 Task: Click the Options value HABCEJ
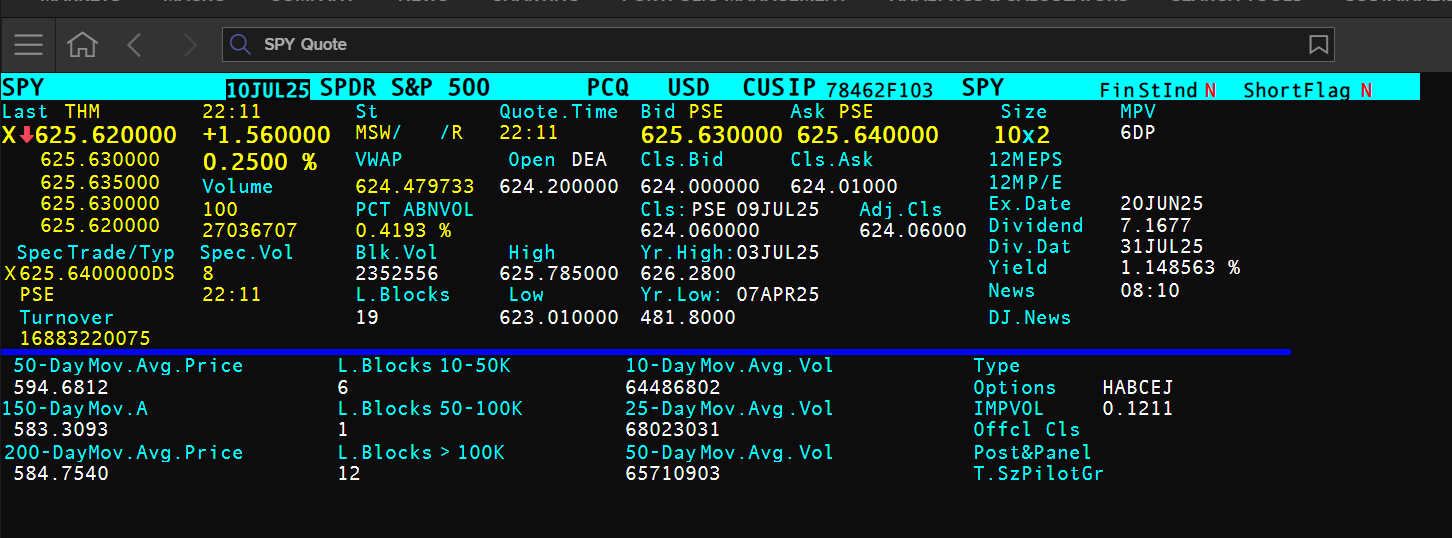[x=1138, y=388]
